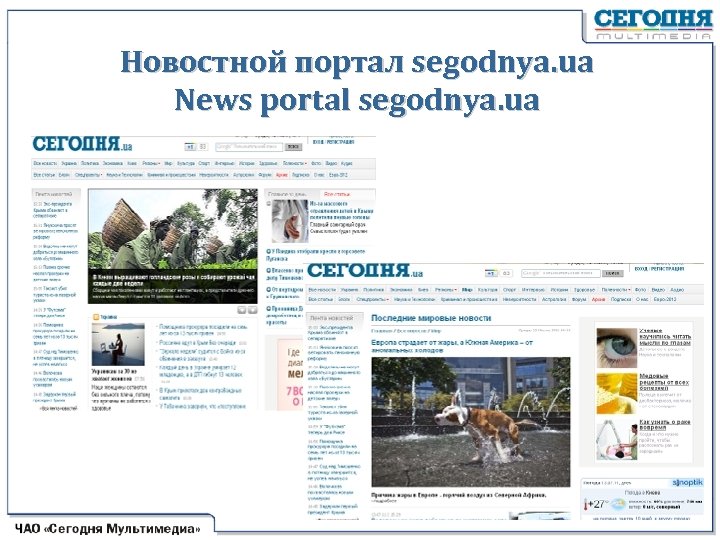The image size is (720, 540).
Task: Expand Регионы dropdown on the world news page
Action: click(x=446, y=290)
